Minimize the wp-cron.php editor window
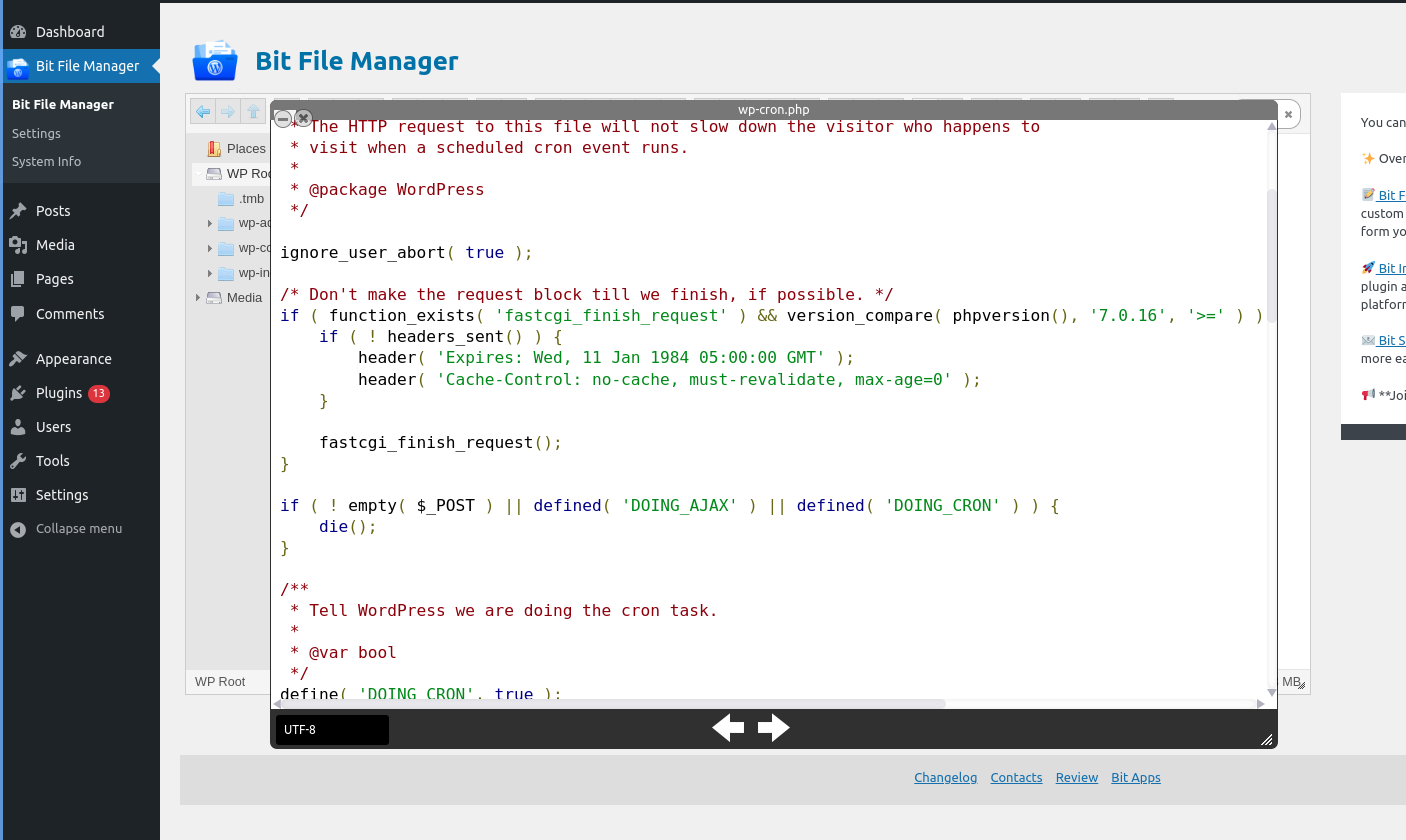The height and width of the screenshot is (840, 1406). [283, 118]
